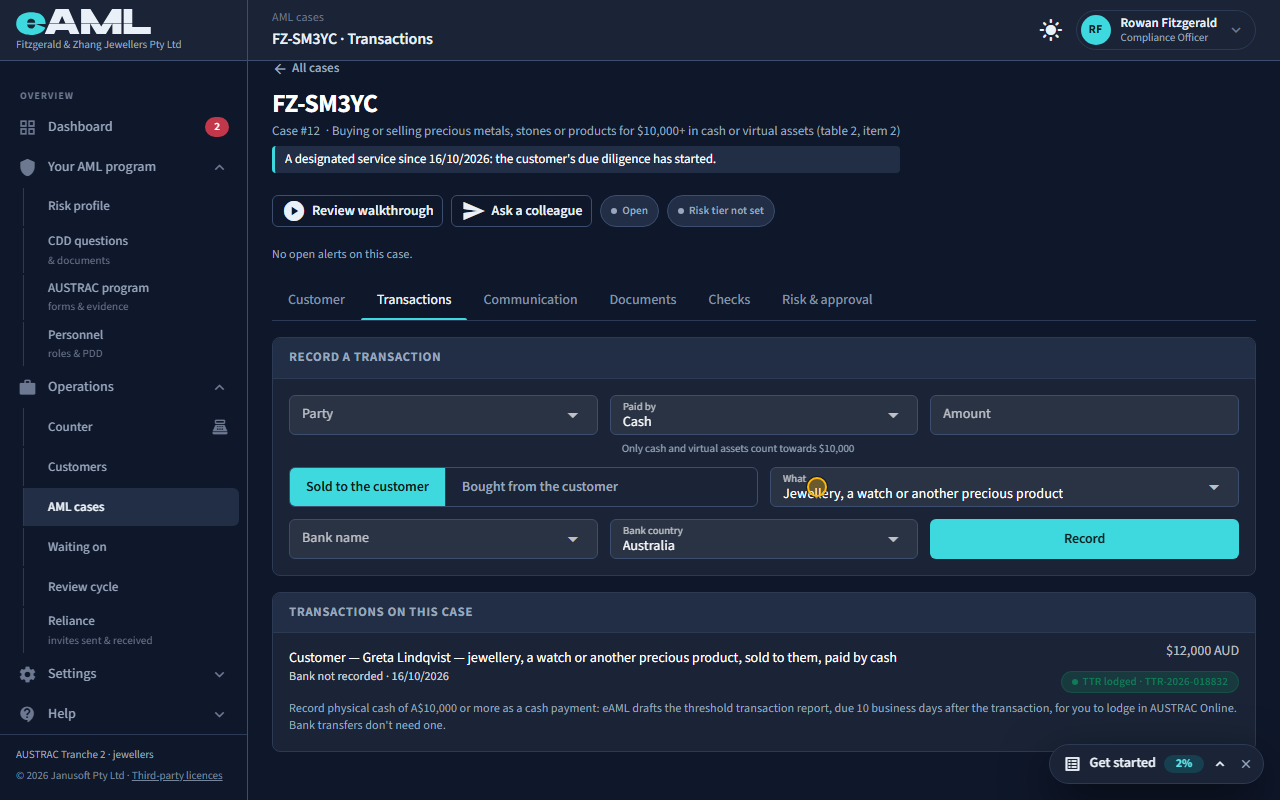The image size is (1280, 800).
Task: Click the 2% Get started progress indicator
Action: click(1183, 764)
